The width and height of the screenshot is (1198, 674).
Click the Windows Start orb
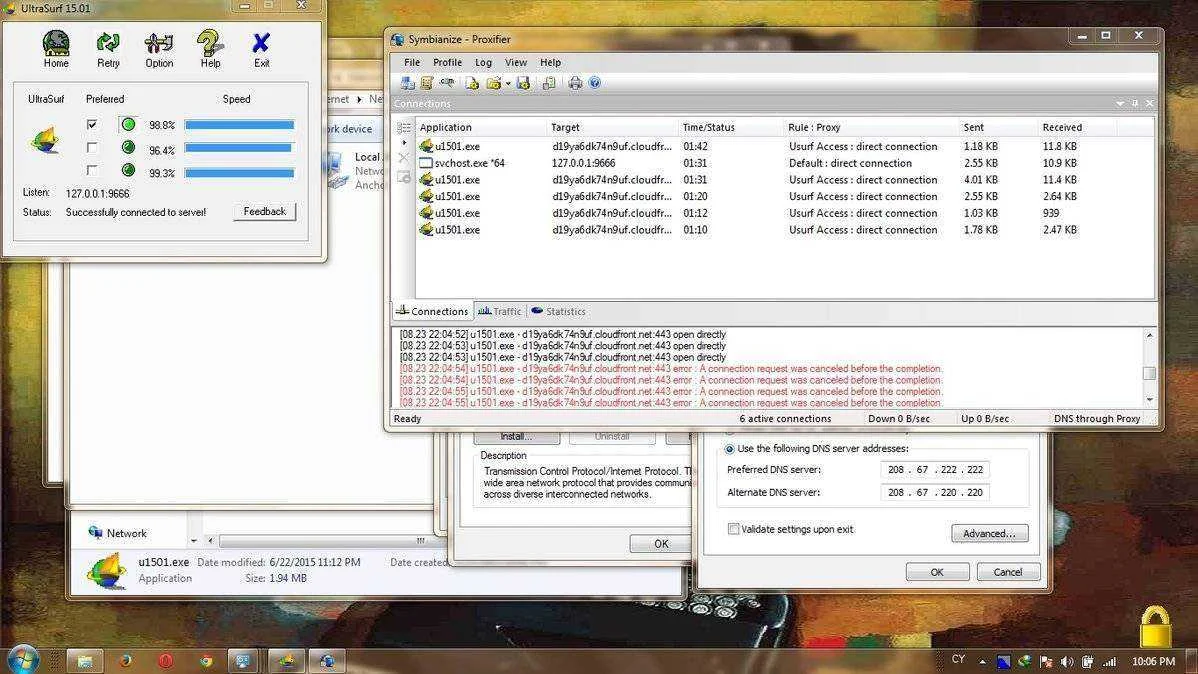21,659
